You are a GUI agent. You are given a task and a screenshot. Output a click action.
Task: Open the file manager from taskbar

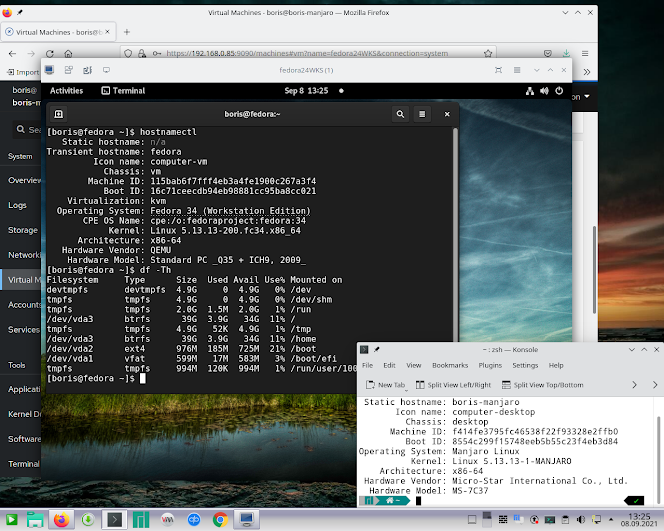36,520
